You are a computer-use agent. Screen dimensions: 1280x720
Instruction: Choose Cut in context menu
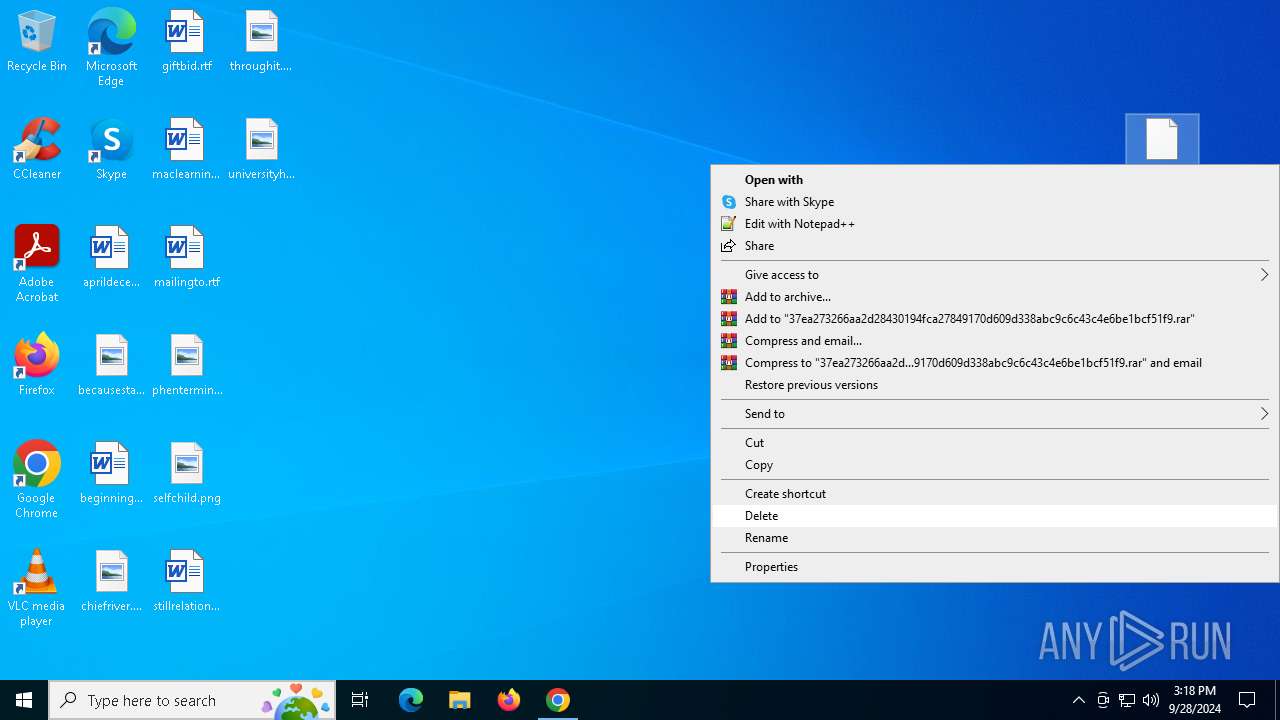[x=995, y=443]
